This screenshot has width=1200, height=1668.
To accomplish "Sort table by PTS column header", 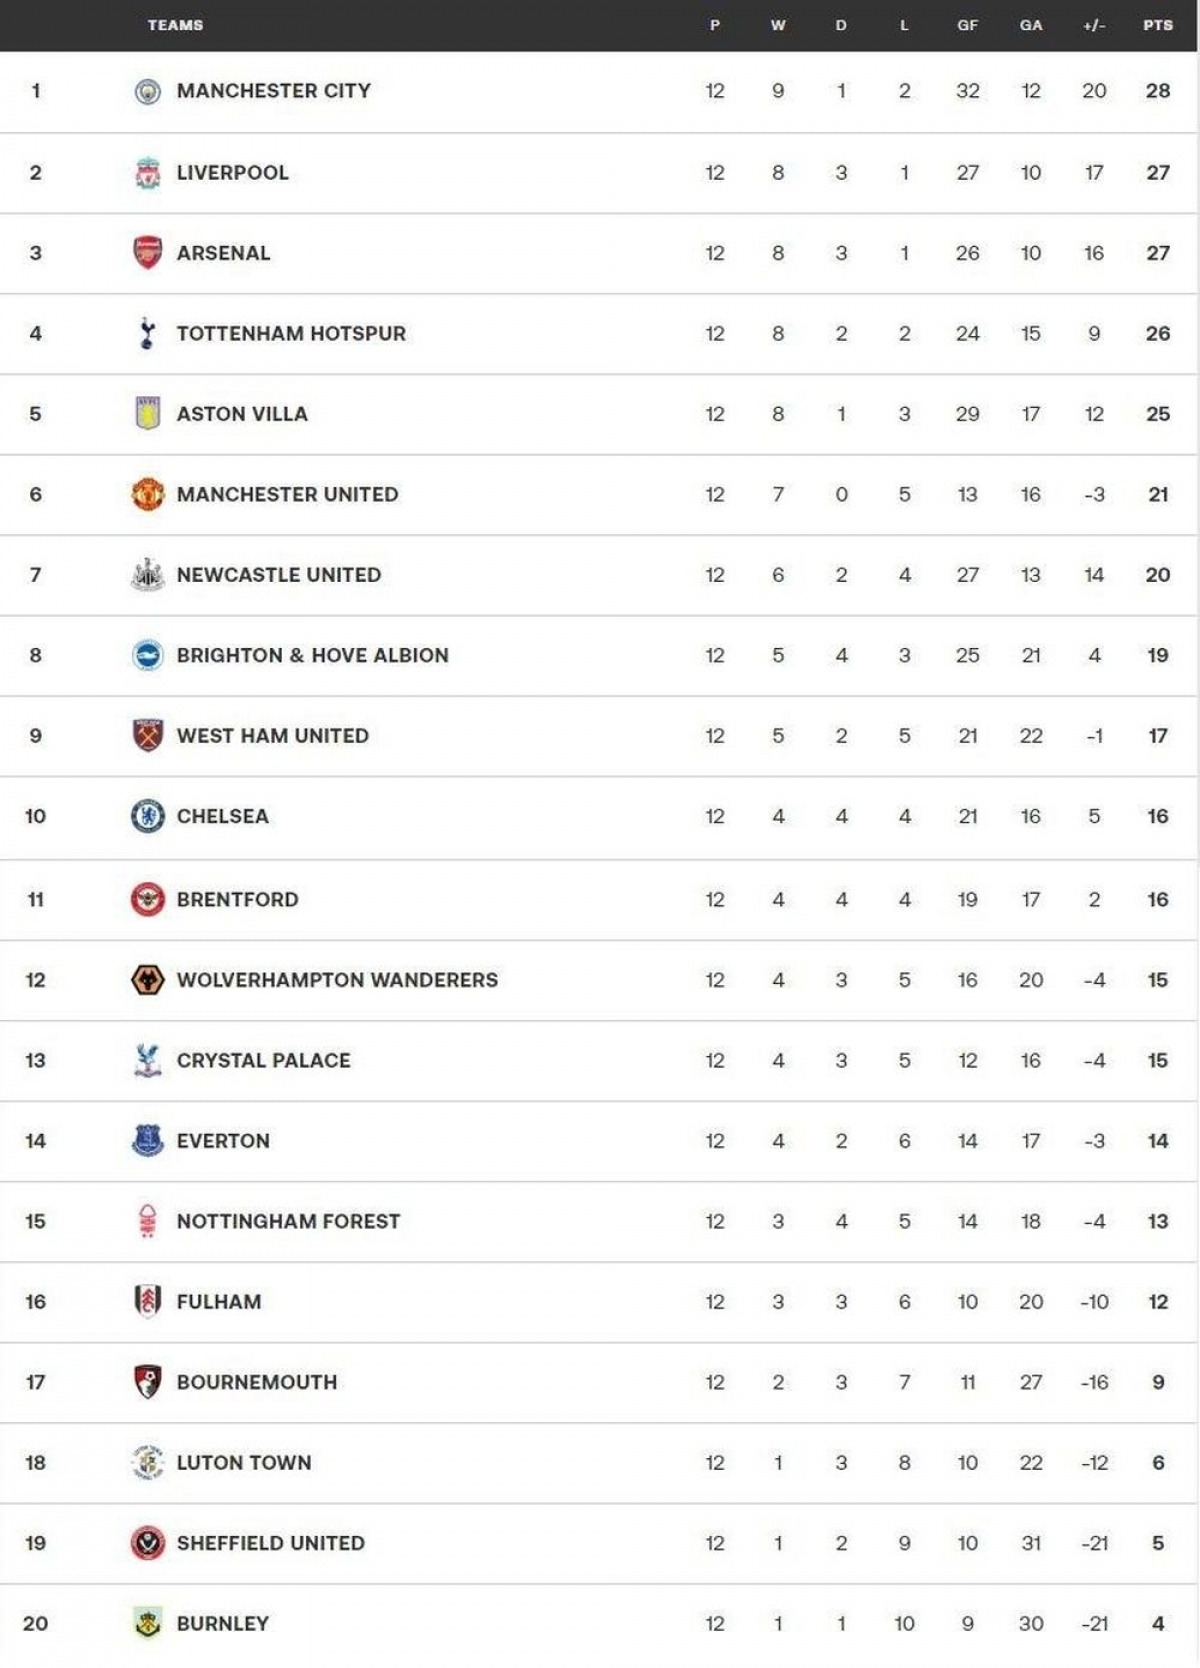I will pos(1158,25).
